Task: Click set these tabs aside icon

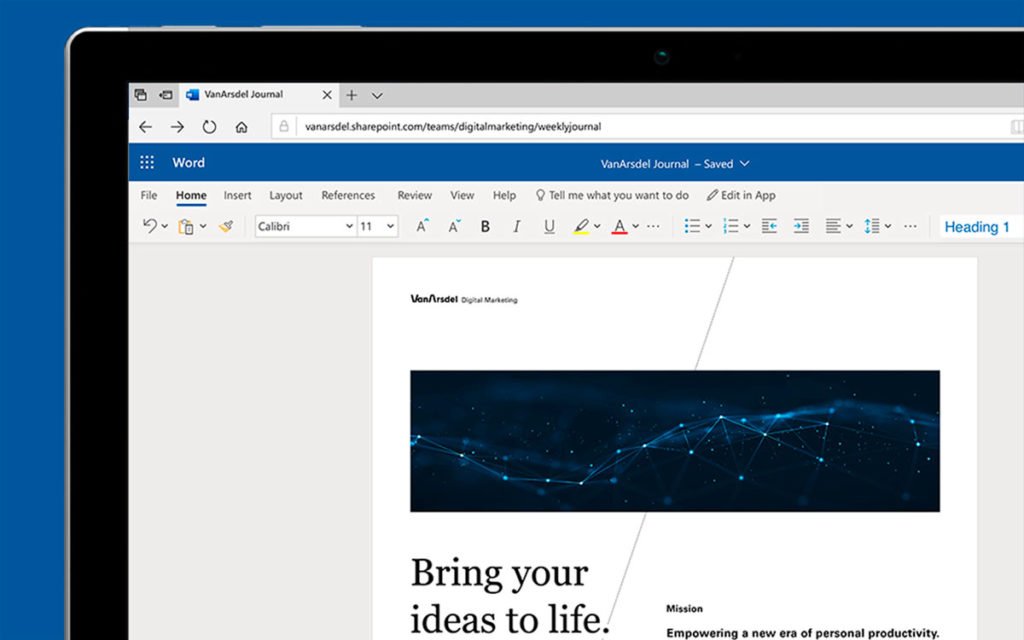Action: pos(166,95)
